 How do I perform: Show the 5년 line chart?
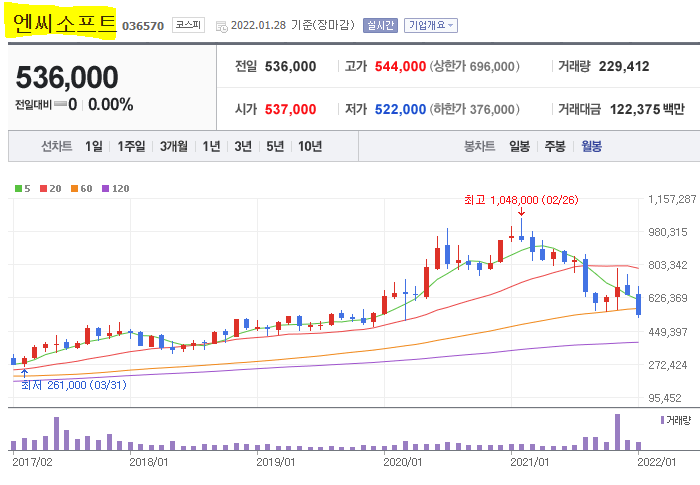click(x=275, y=146)
